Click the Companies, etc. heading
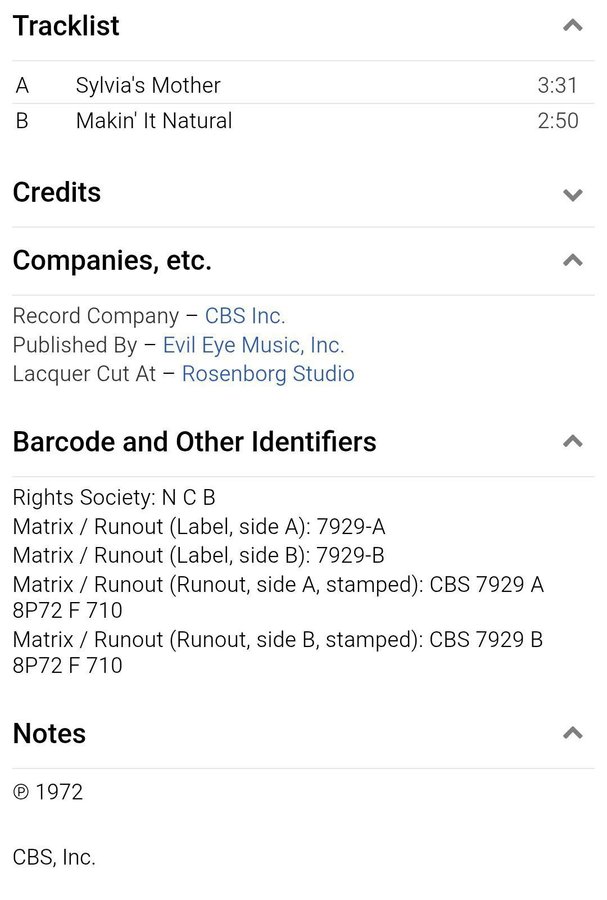The width and height of the screenshot is (607, 900). click(x=112, y=261)
